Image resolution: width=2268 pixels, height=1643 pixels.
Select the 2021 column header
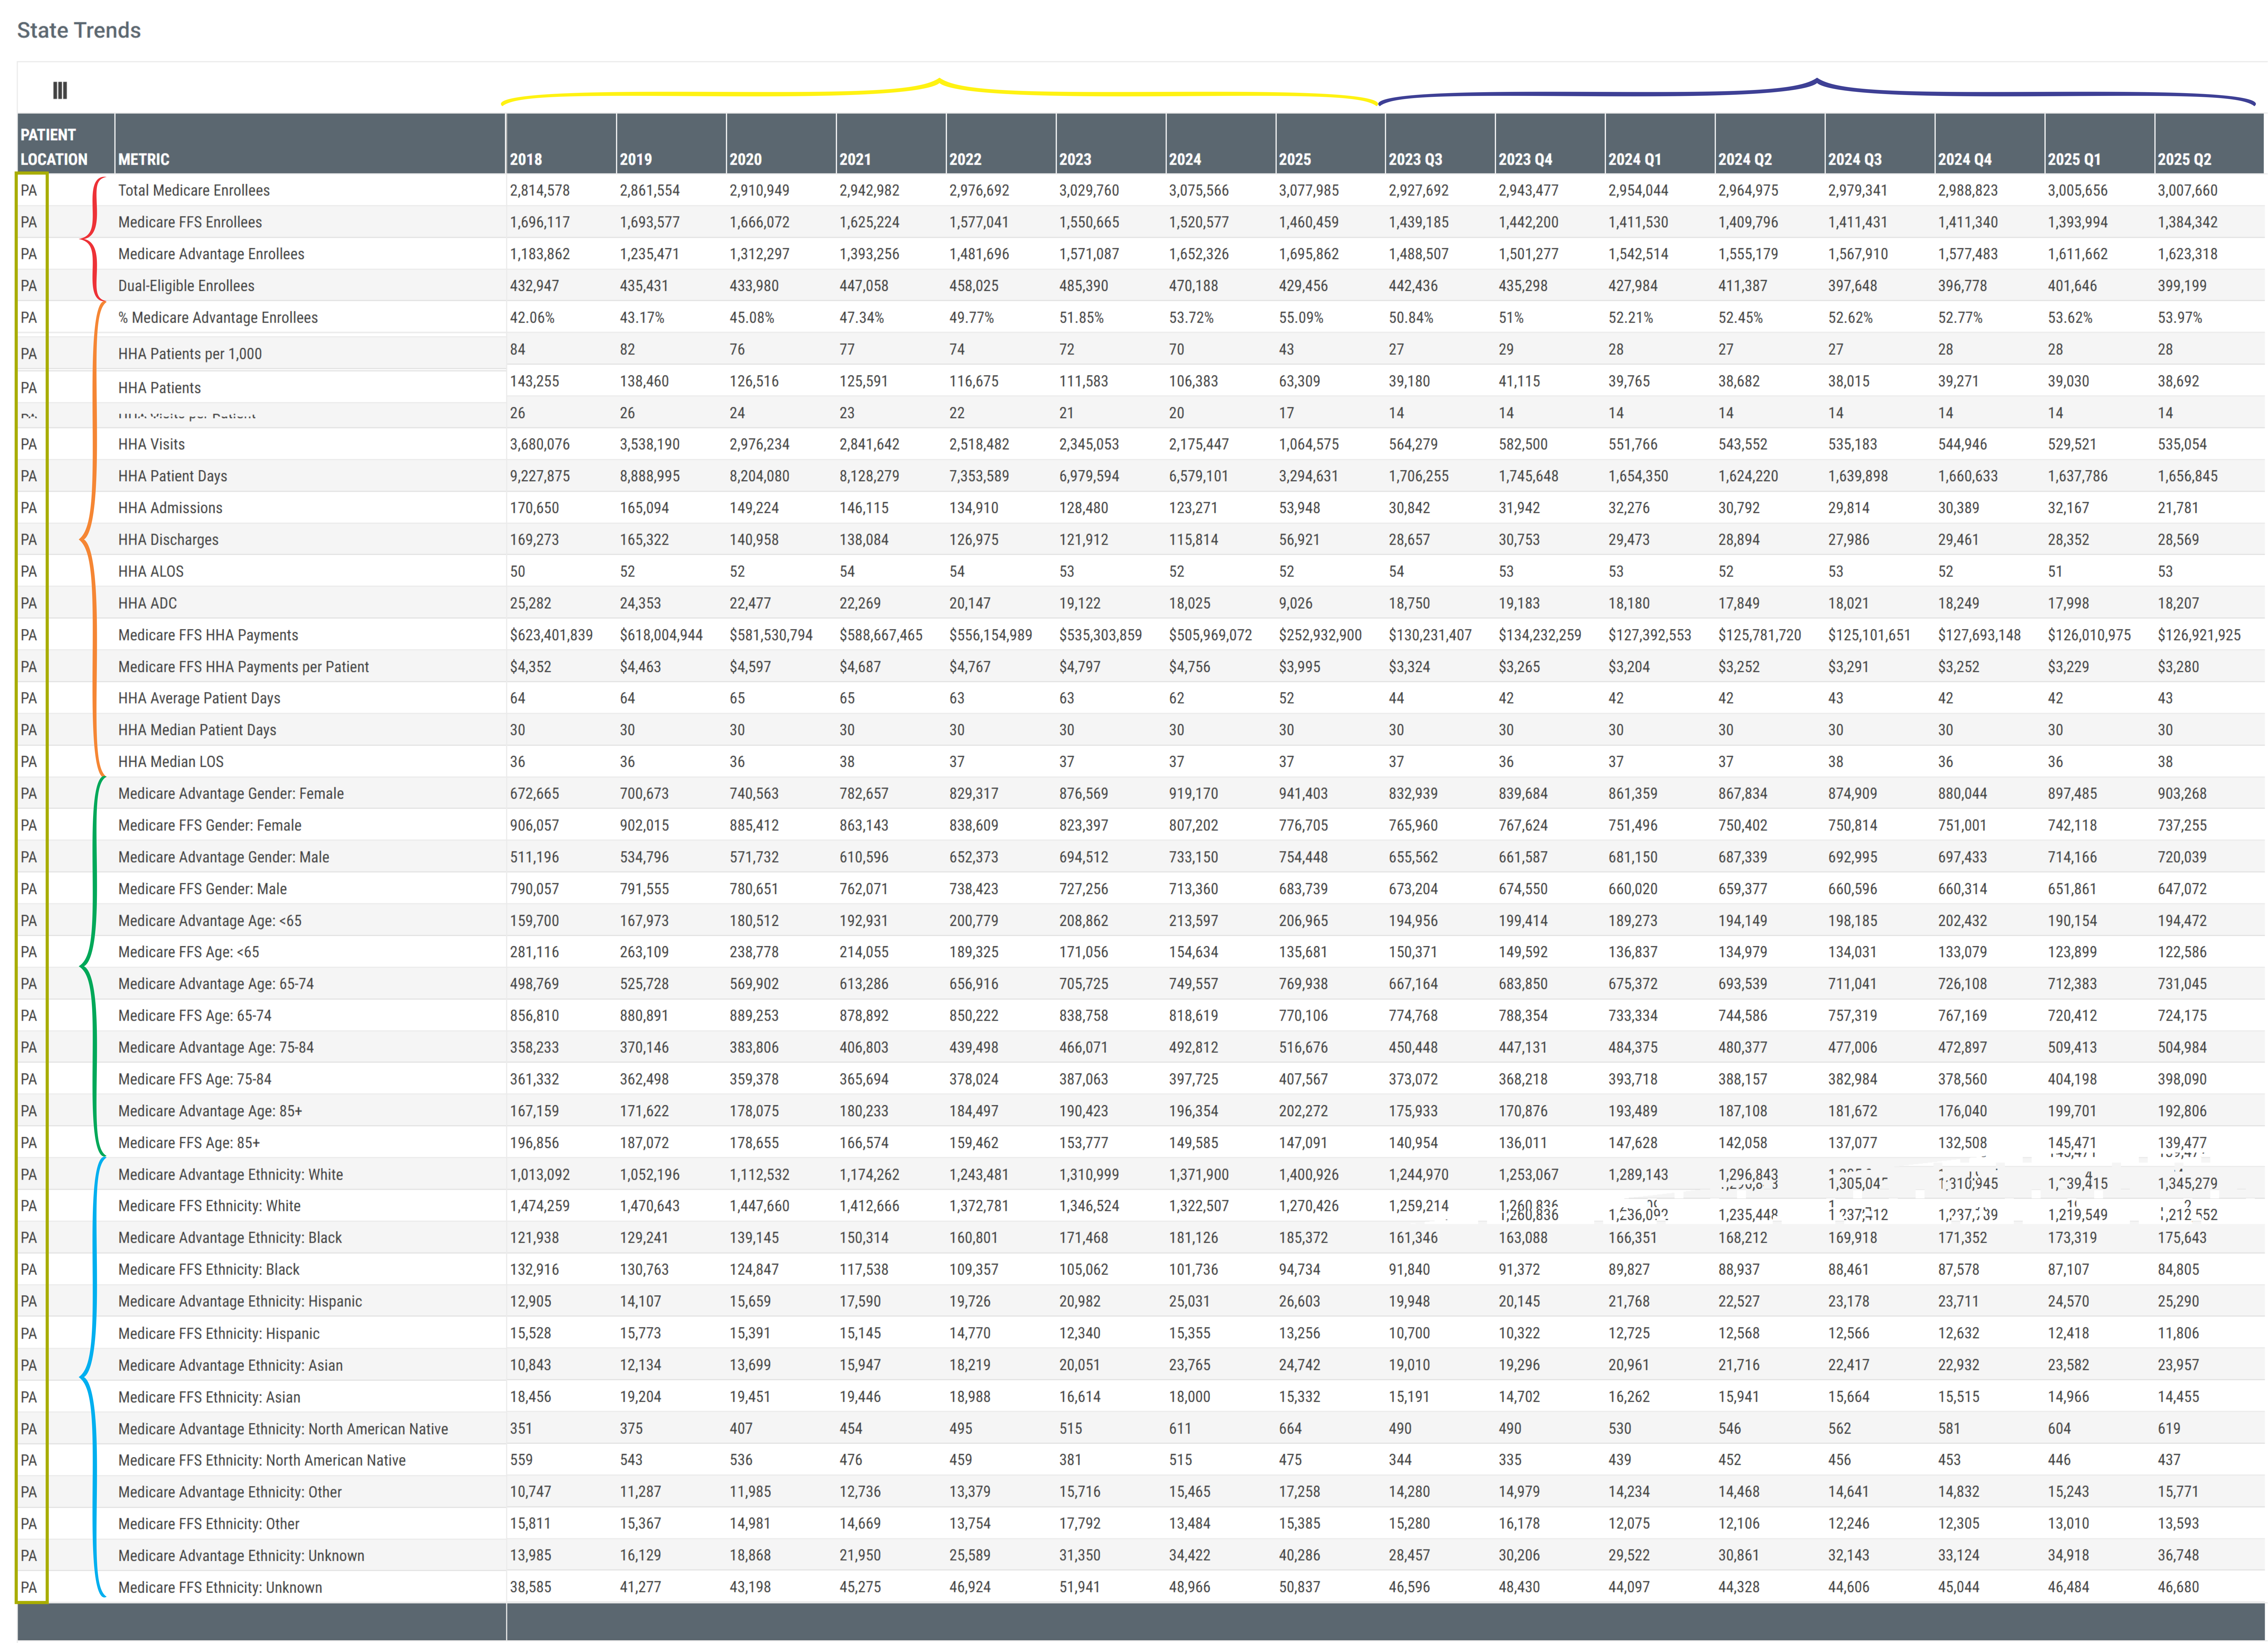[855, 159]
